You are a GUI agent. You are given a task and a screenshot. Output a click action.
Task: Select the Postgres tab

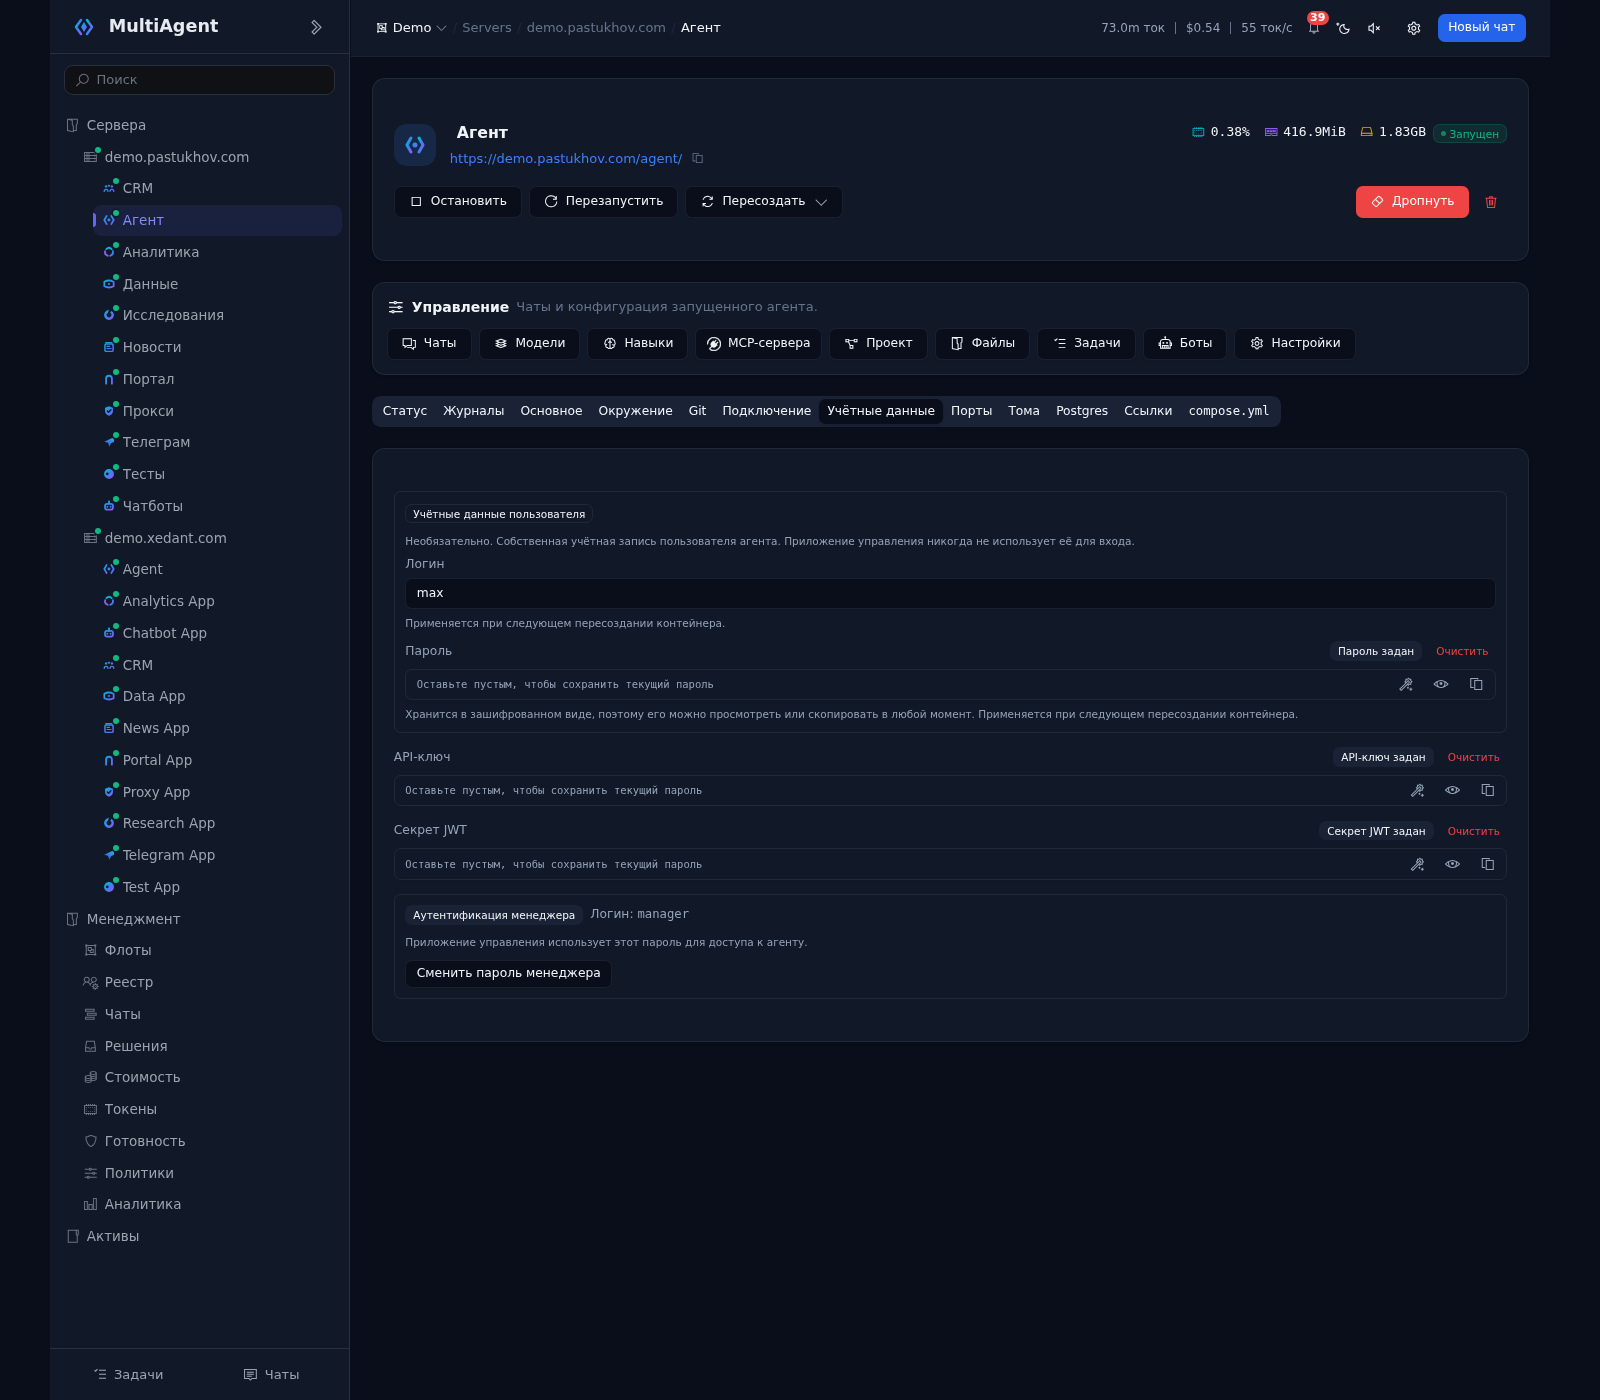coord(1081,411)
